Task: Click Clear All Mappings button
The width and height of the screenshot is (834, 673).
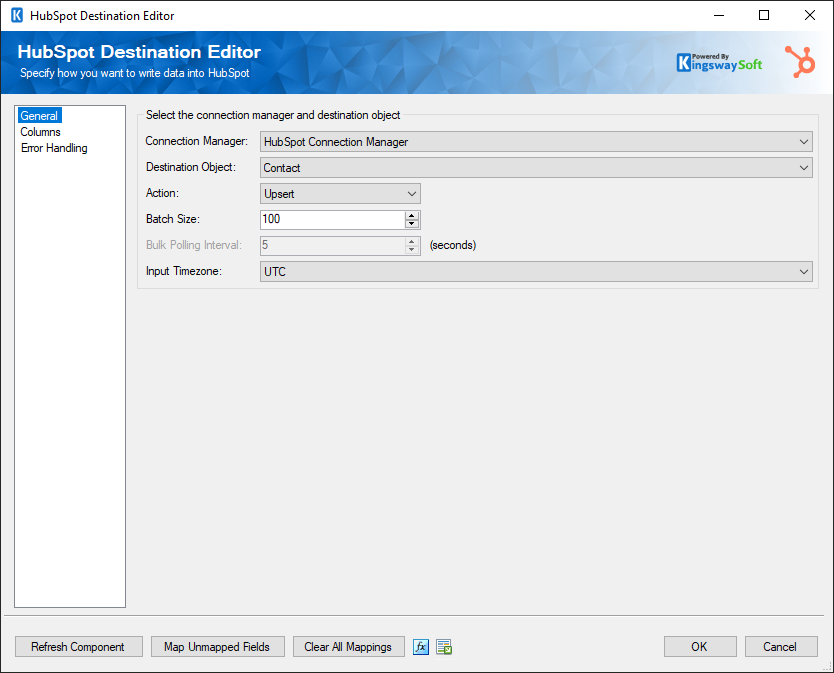Action: pos(348,647)
